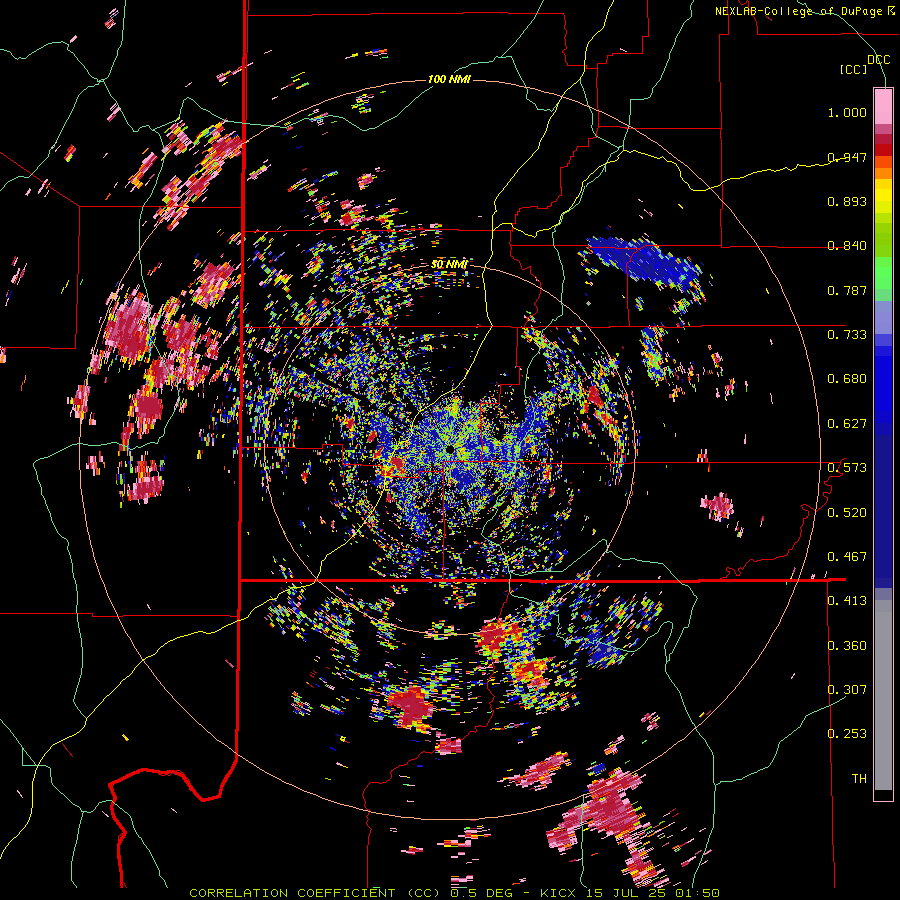Click the 50 NMI range ring label
This screenshot has height=900, width=900.
[449, 264]
